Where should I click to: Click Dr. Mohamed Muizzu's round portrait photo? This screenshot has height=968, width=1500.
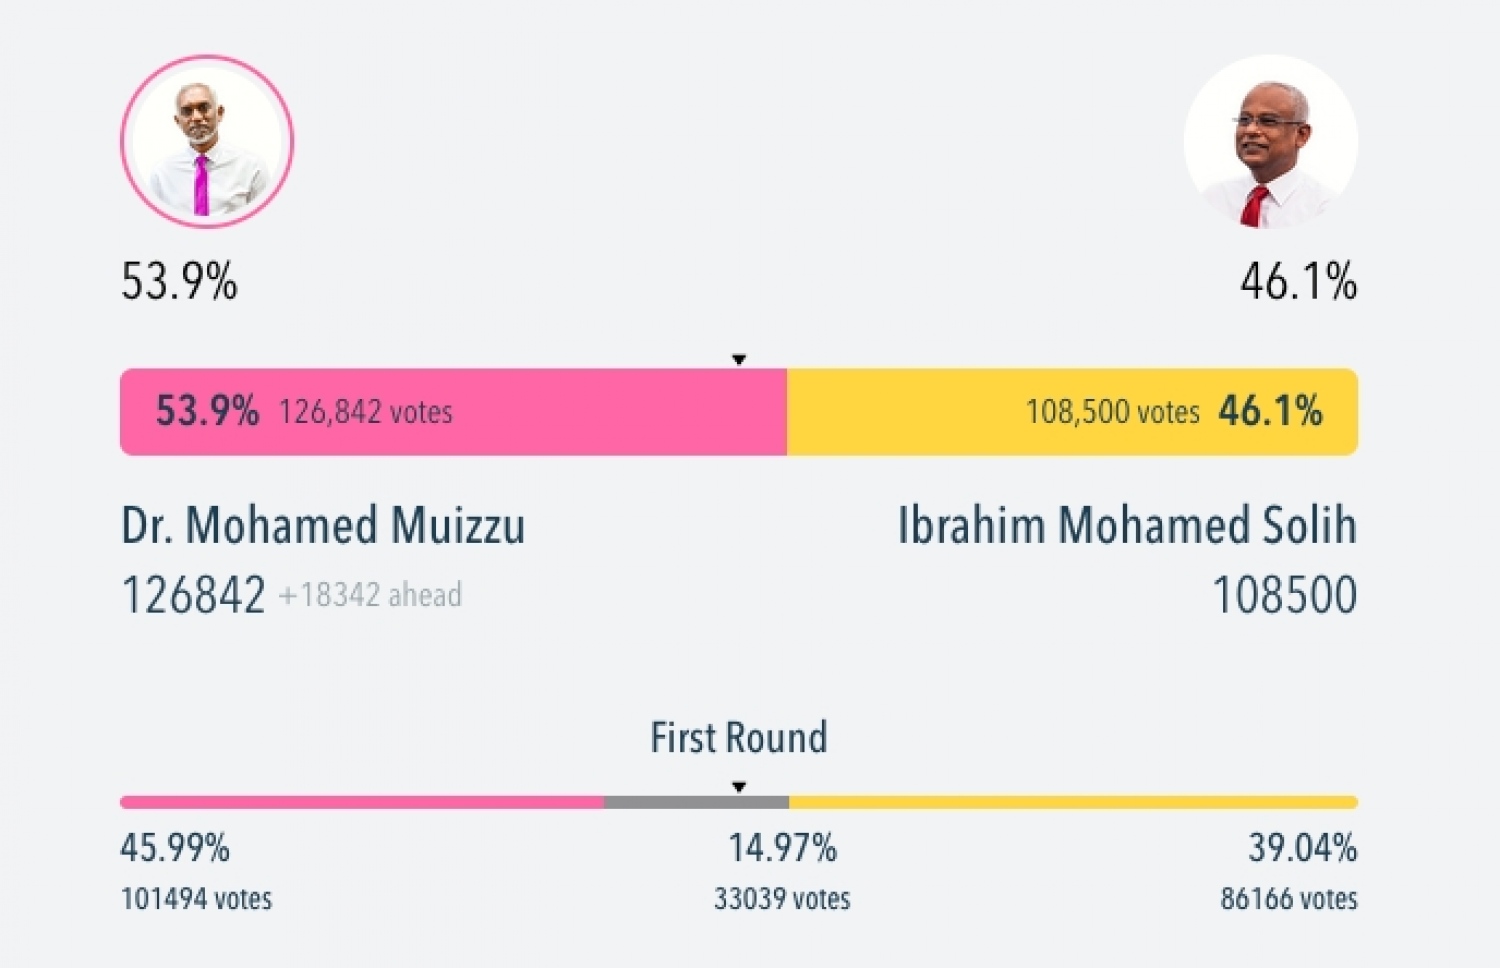coord(207,142)
